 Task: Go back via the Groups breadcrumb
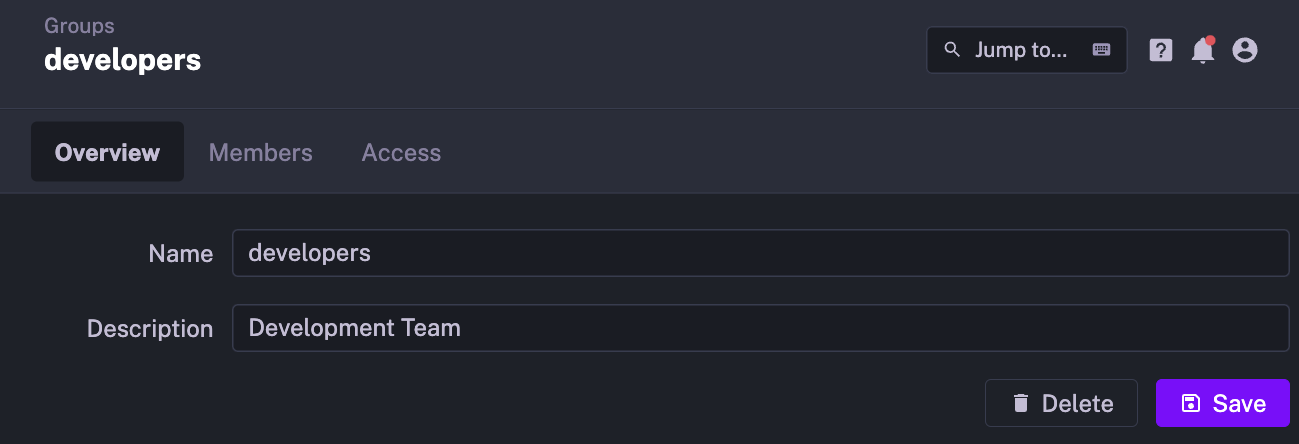click(79, 25)
